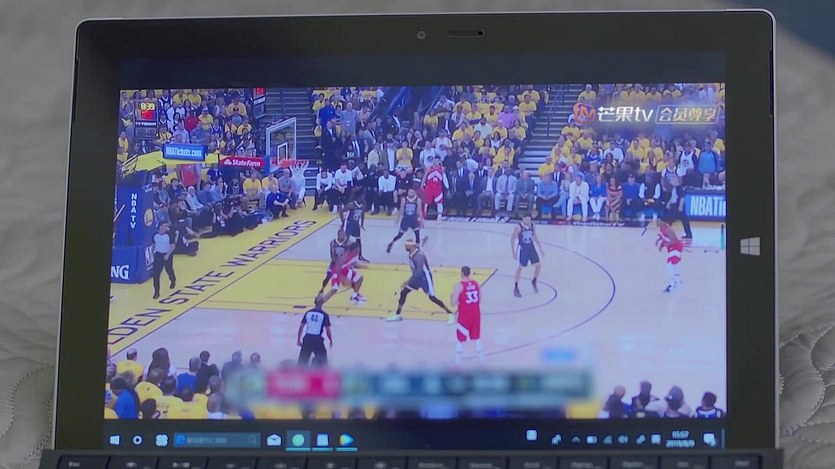Screen dimensions: 835x469
Task: Switch to video player app on taskbar
Action: coord(346,440)
